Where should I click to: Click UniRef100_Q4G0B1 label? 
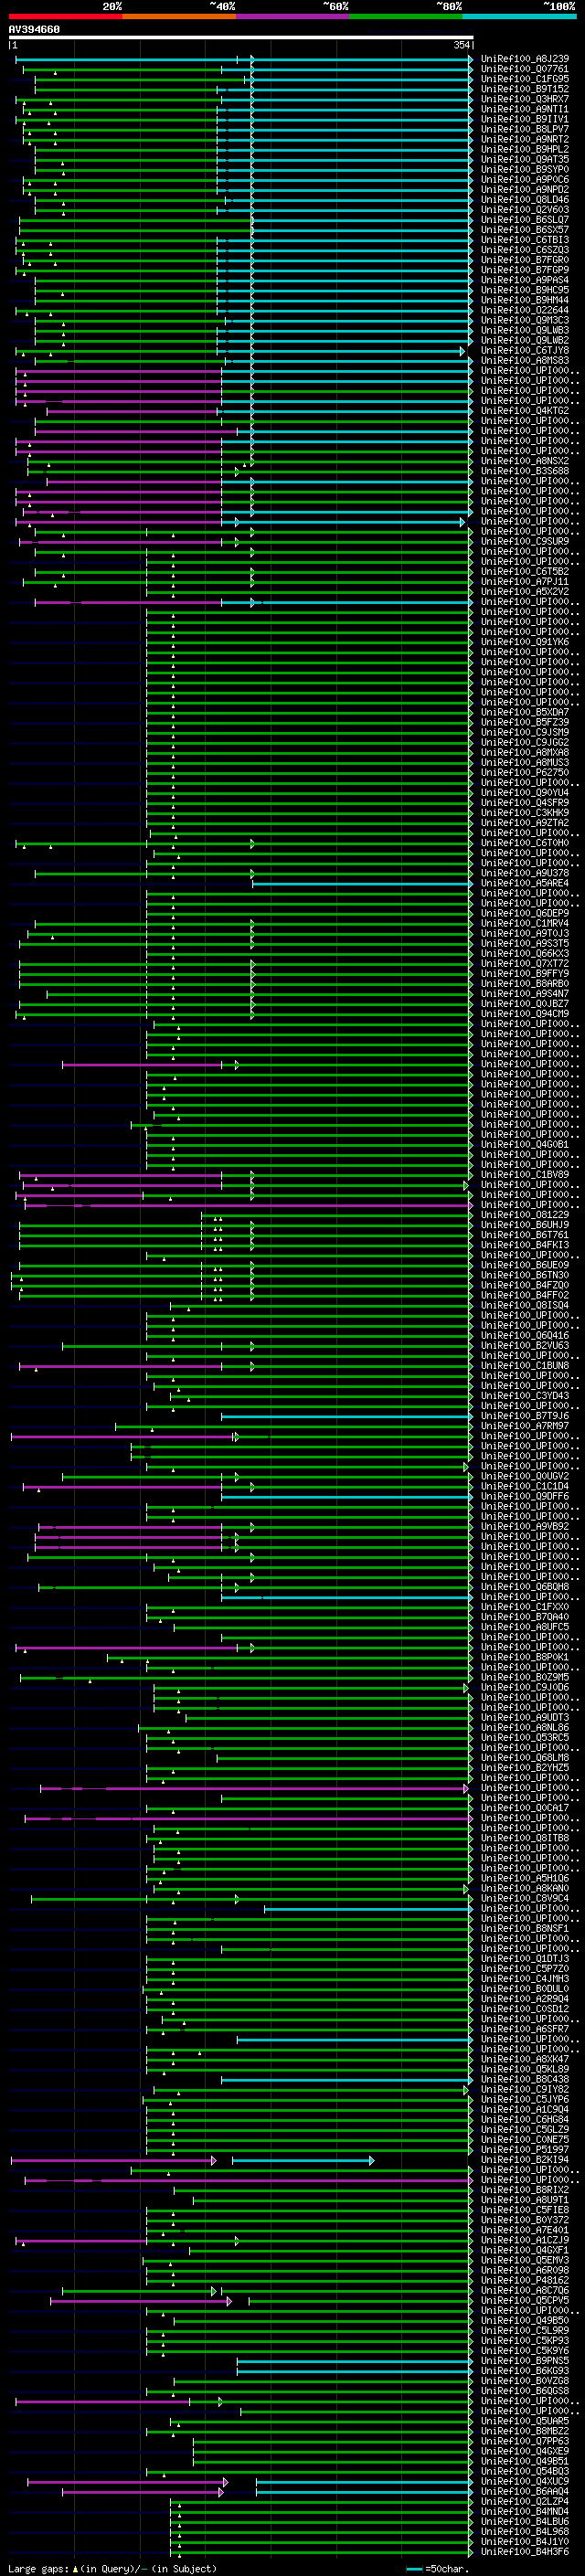525,1145
